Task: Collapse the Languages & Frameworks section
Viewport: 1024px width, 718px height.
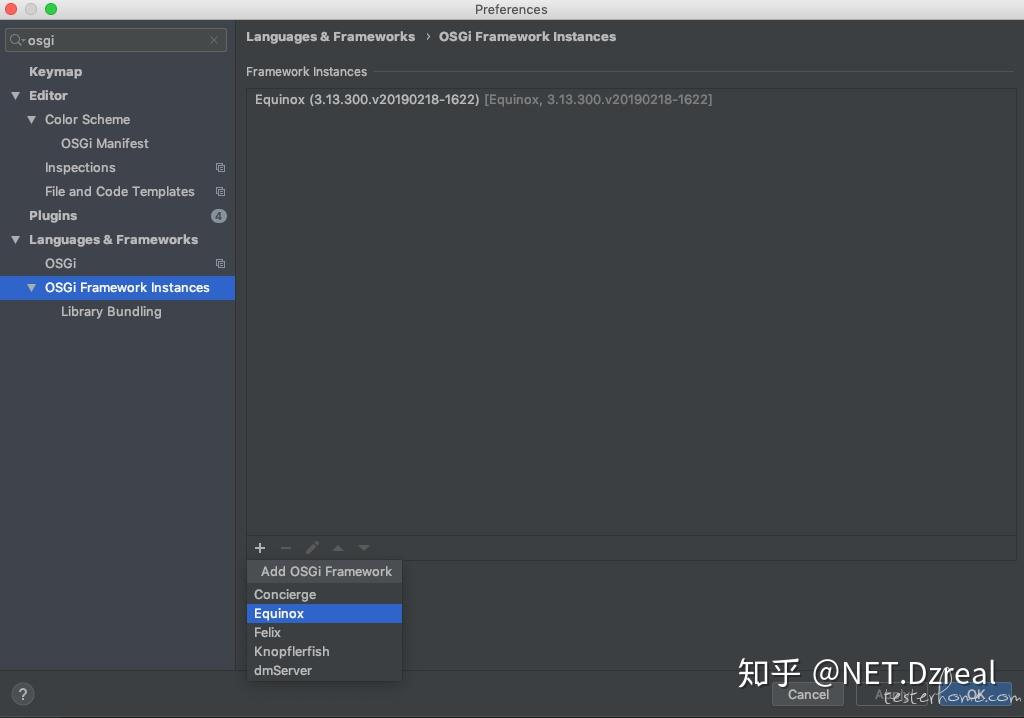Action: (x=15, y=239)
